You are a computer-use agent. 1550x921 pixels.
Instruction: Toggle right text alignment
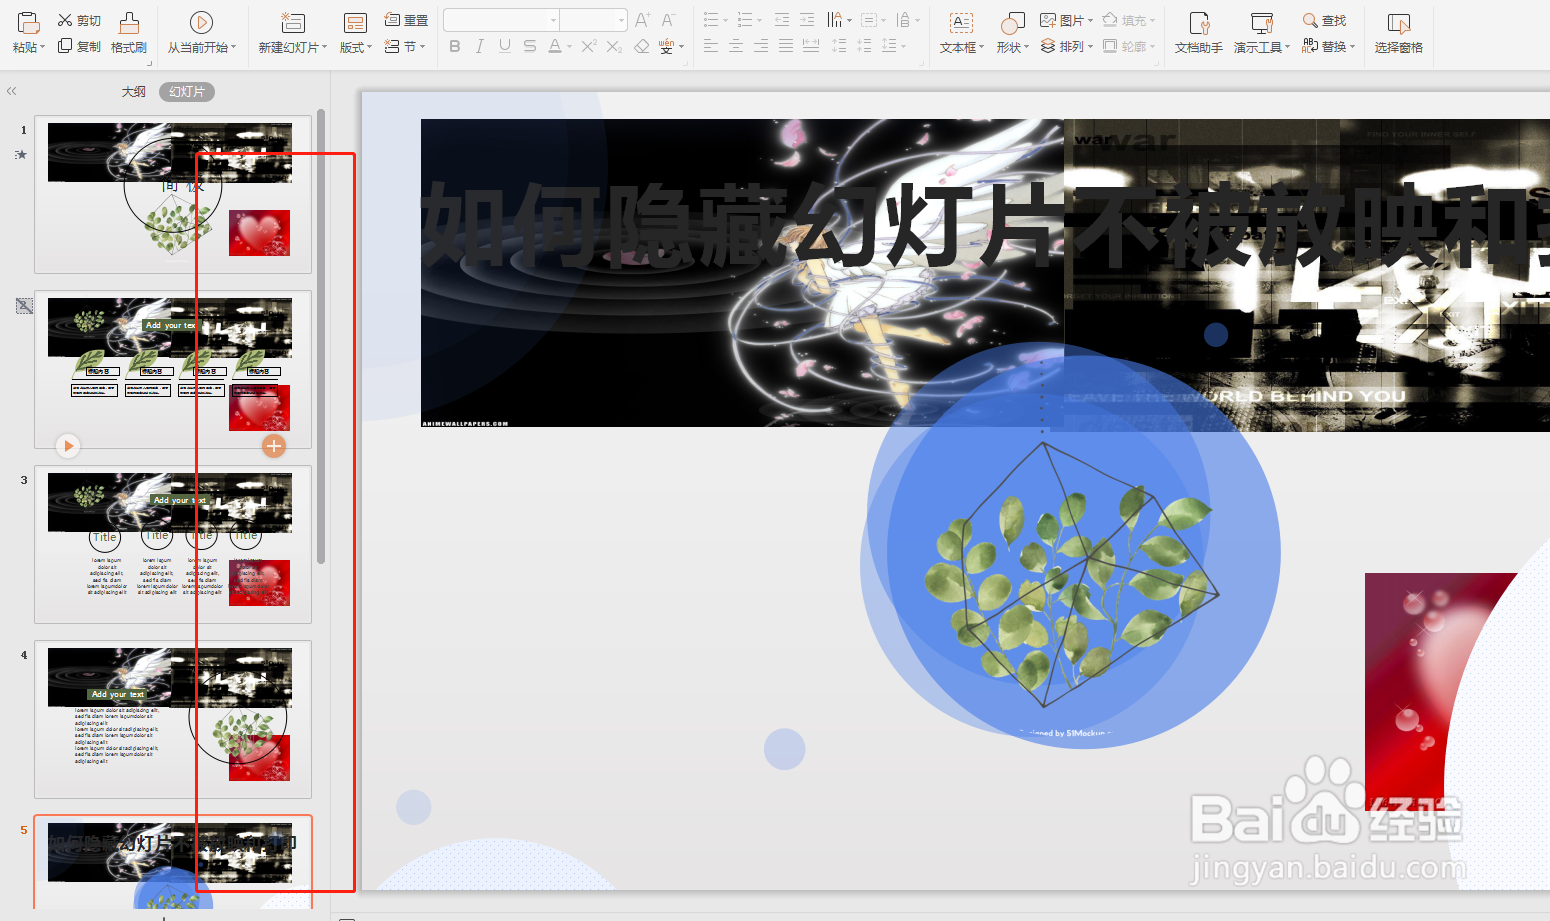pyautogui.click(x=761, y=46)
